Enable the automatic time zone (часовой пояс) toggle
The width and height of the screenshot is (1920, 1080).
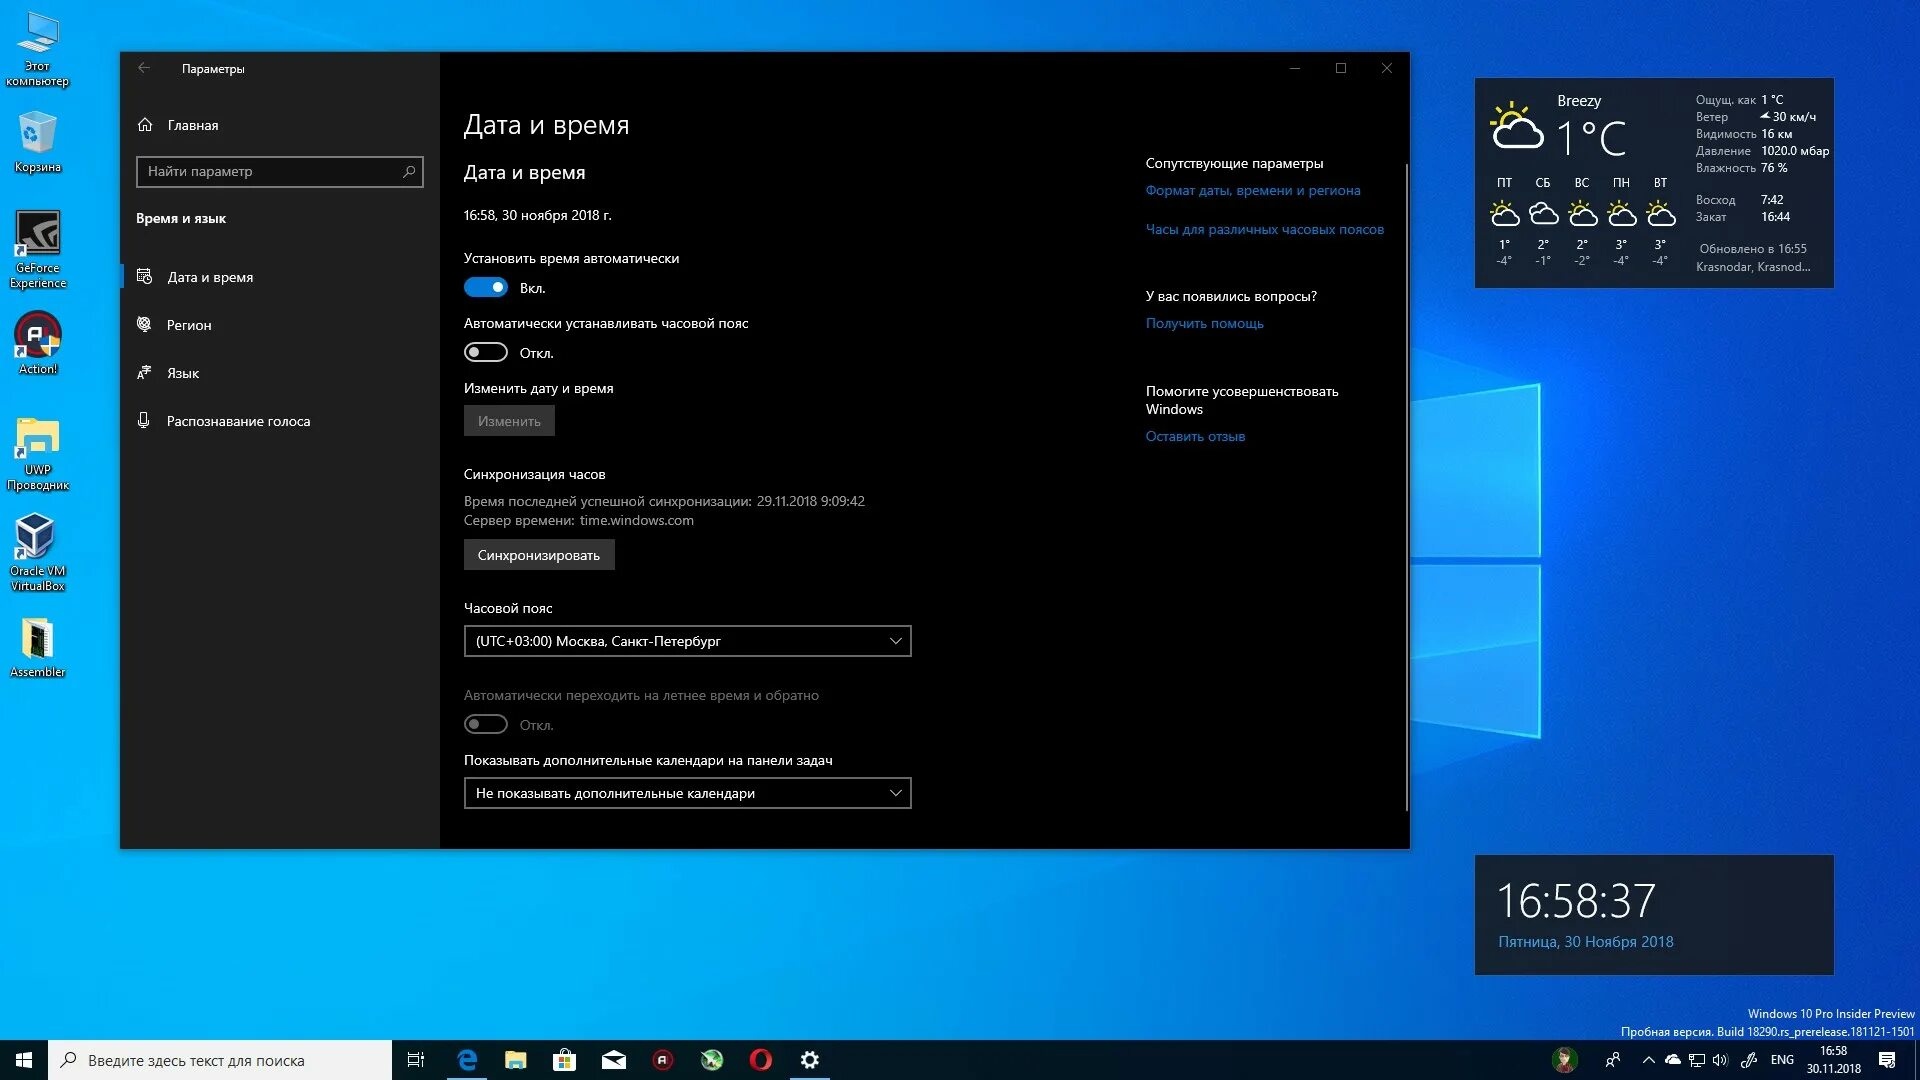click(x=486, y=353)
